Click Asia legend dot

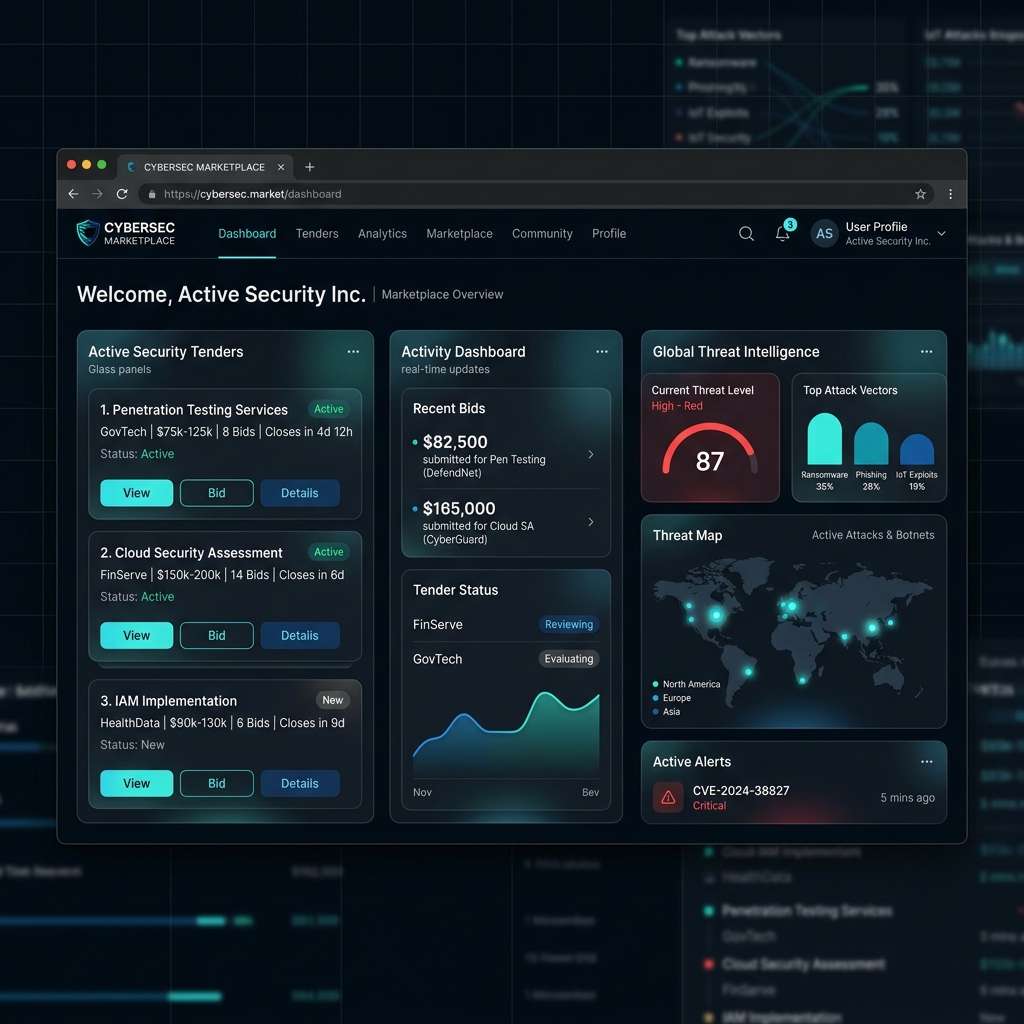pyautogui.click(x=655, y=712)
